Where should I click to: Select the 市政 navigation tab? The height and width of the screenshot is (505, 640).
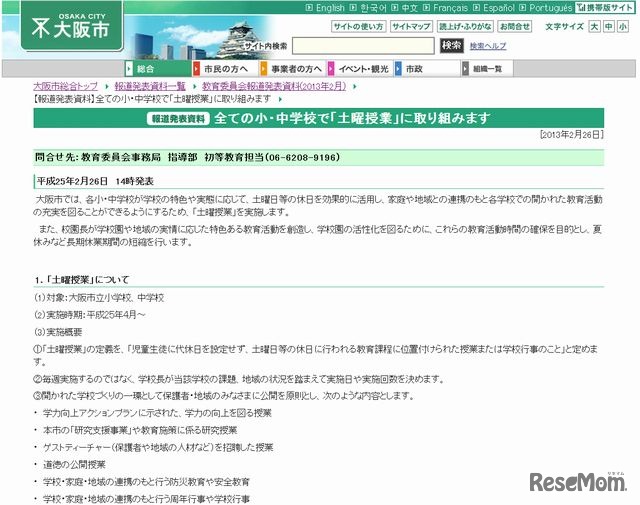(x=427, y=69)
